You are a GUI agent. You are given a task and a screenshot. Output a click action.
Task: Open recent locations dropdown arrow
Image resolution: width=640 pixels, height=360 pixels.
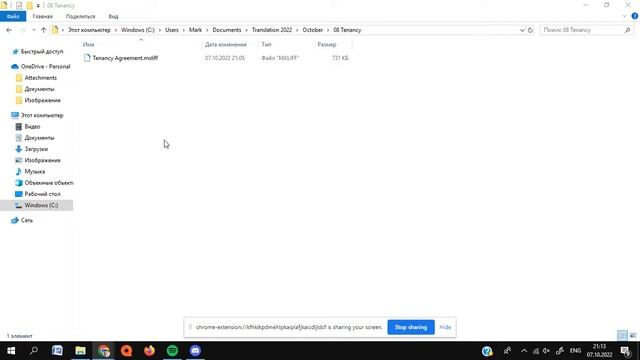[x=33, y=30]
